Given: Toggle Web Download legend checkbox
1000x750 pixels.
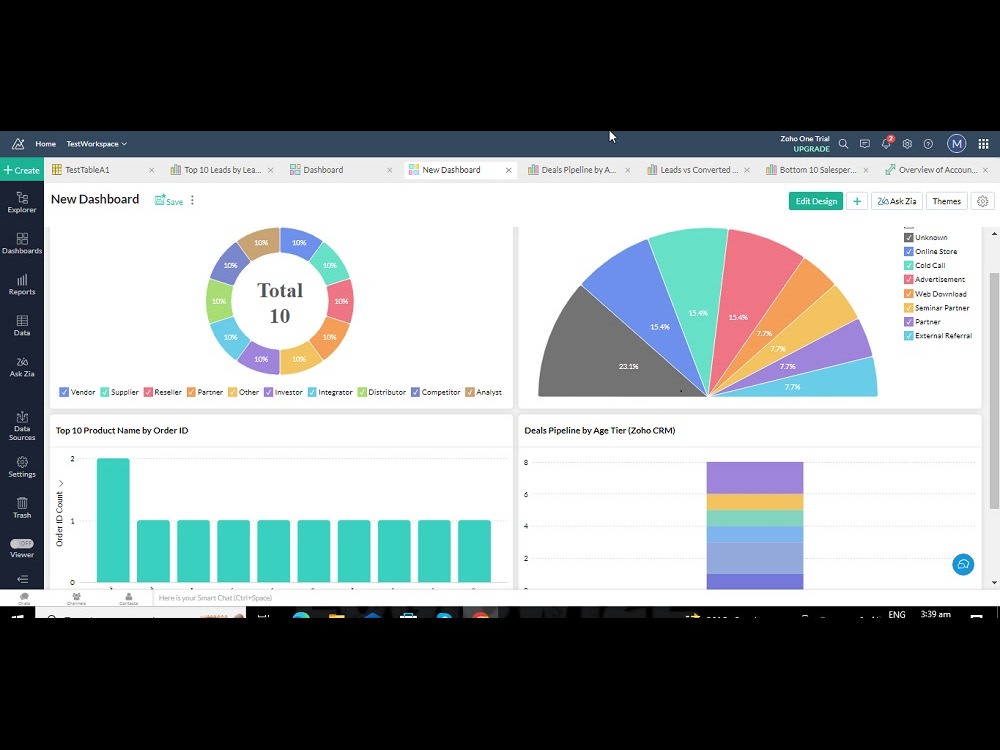Looking at the screenshot, I should [909, 294].
